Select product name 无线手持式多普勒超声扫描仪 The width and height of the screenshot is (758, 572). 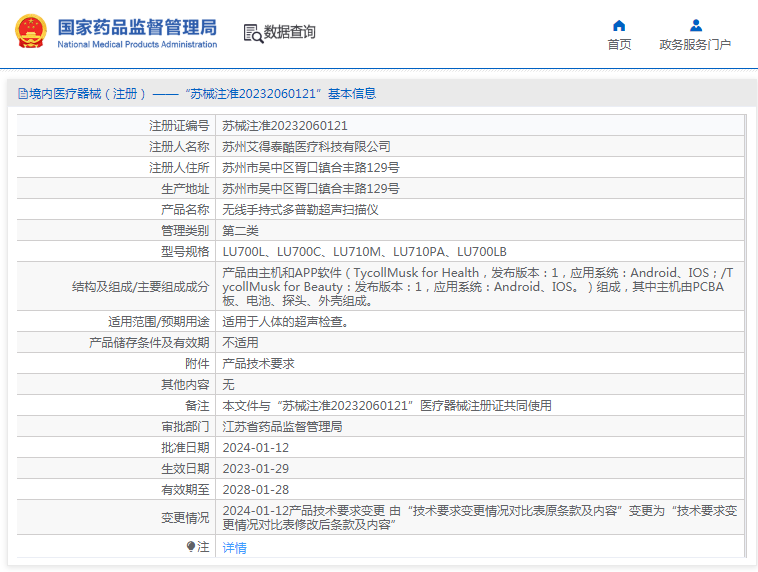point(300,209)
